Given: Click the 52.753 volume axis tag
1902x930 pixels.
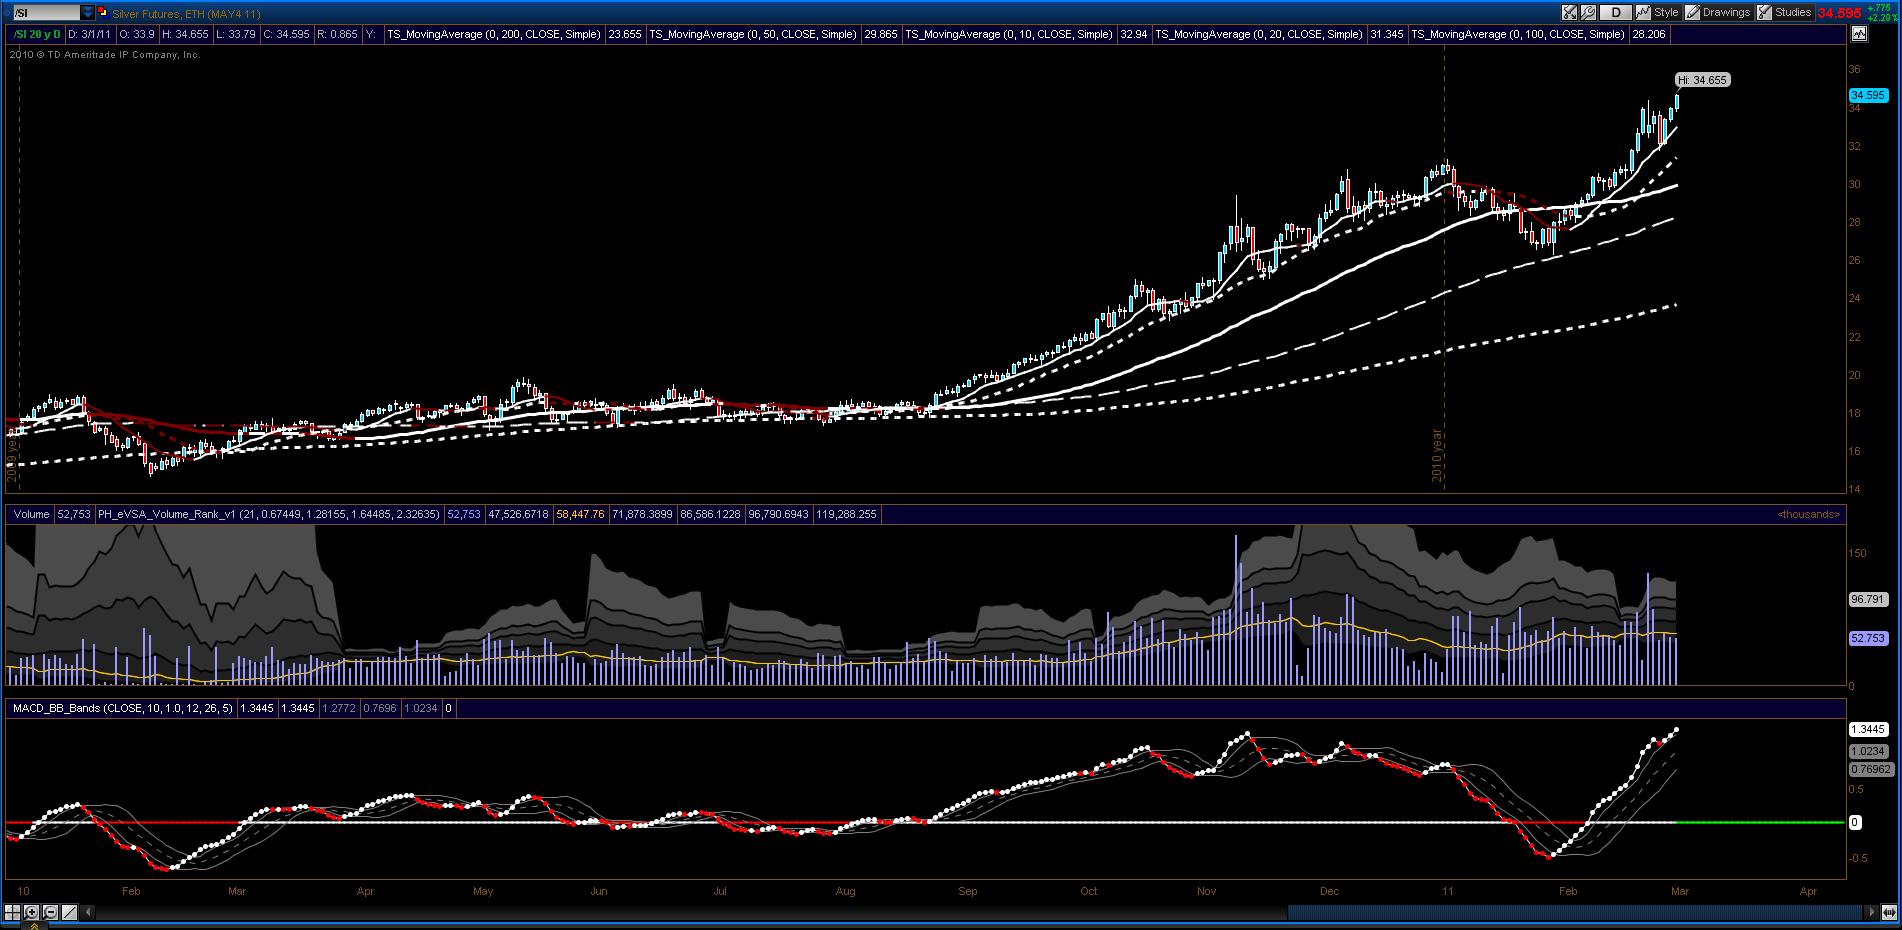Looking at the screenshot, I should [1867, 638].
